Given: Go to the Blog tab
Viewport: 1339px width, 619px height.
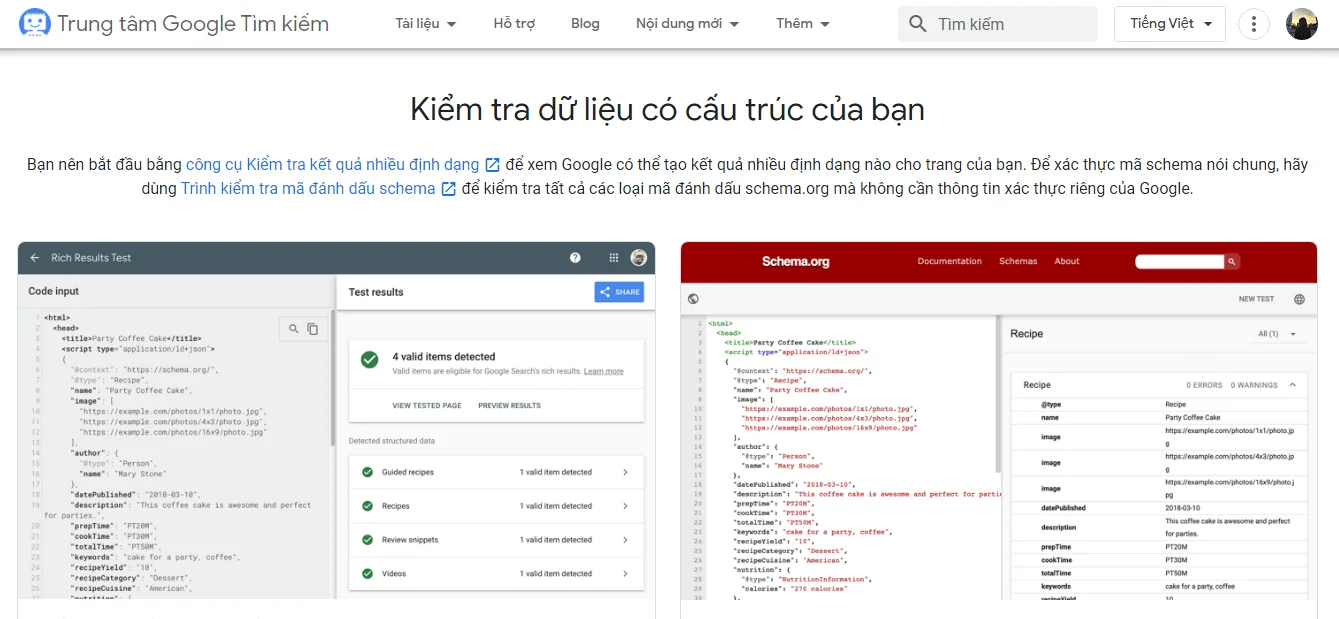Looking at the screenshot, I should click(585, 24).
